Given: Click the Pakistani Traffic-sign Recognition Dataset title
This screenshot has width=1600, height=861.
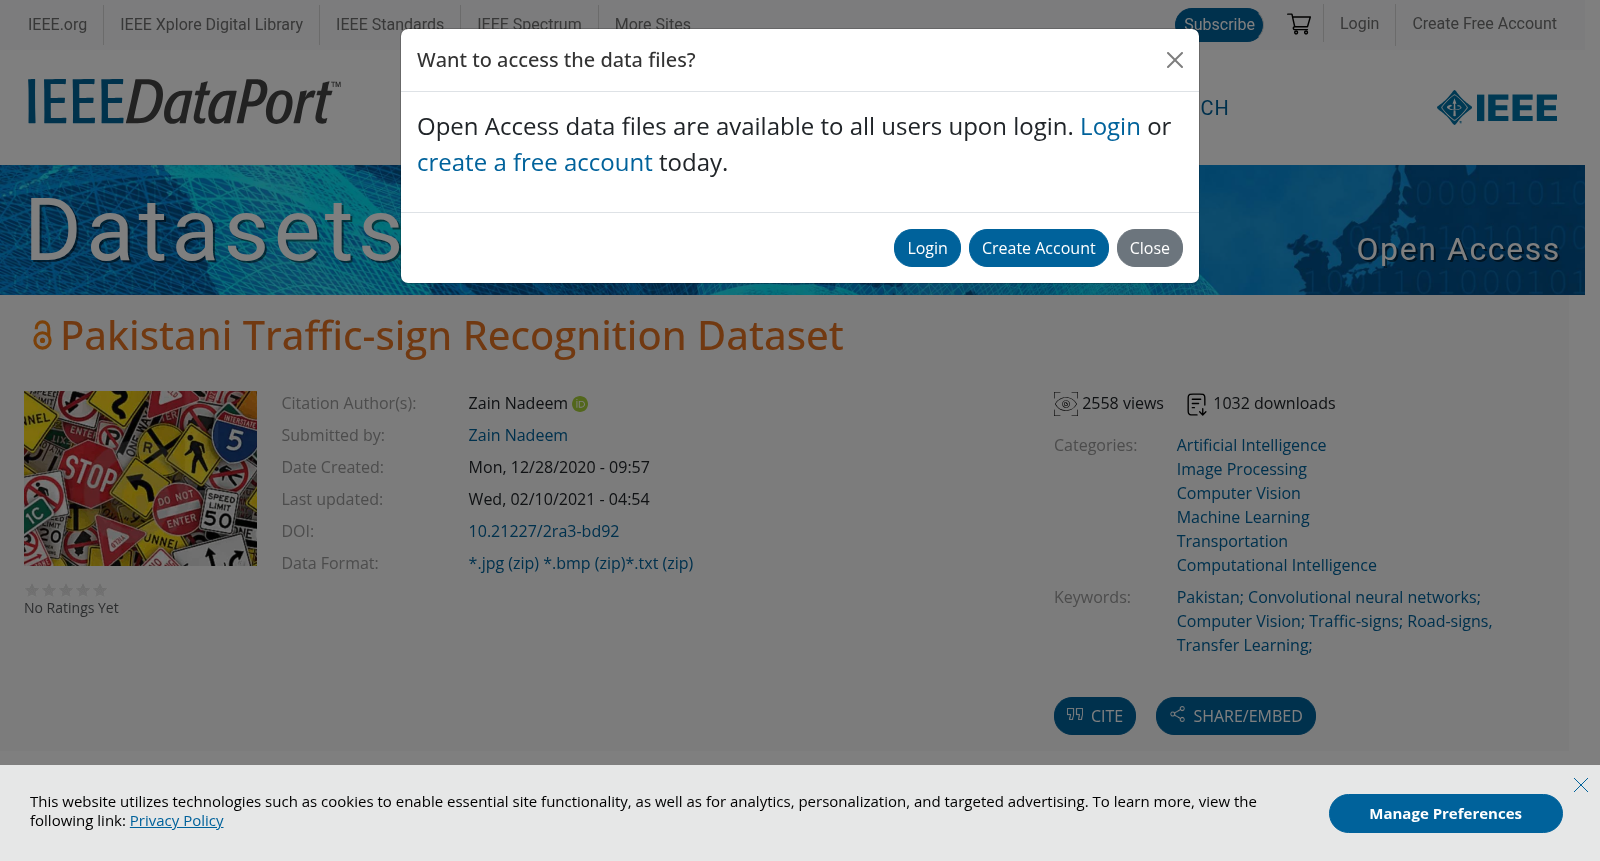Looking at the screenshot, I should pos(452,336).
